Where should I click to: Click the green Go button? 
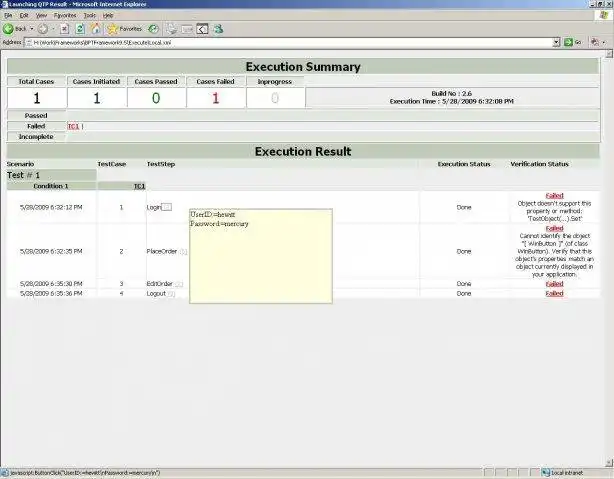(x=572, y=42)
